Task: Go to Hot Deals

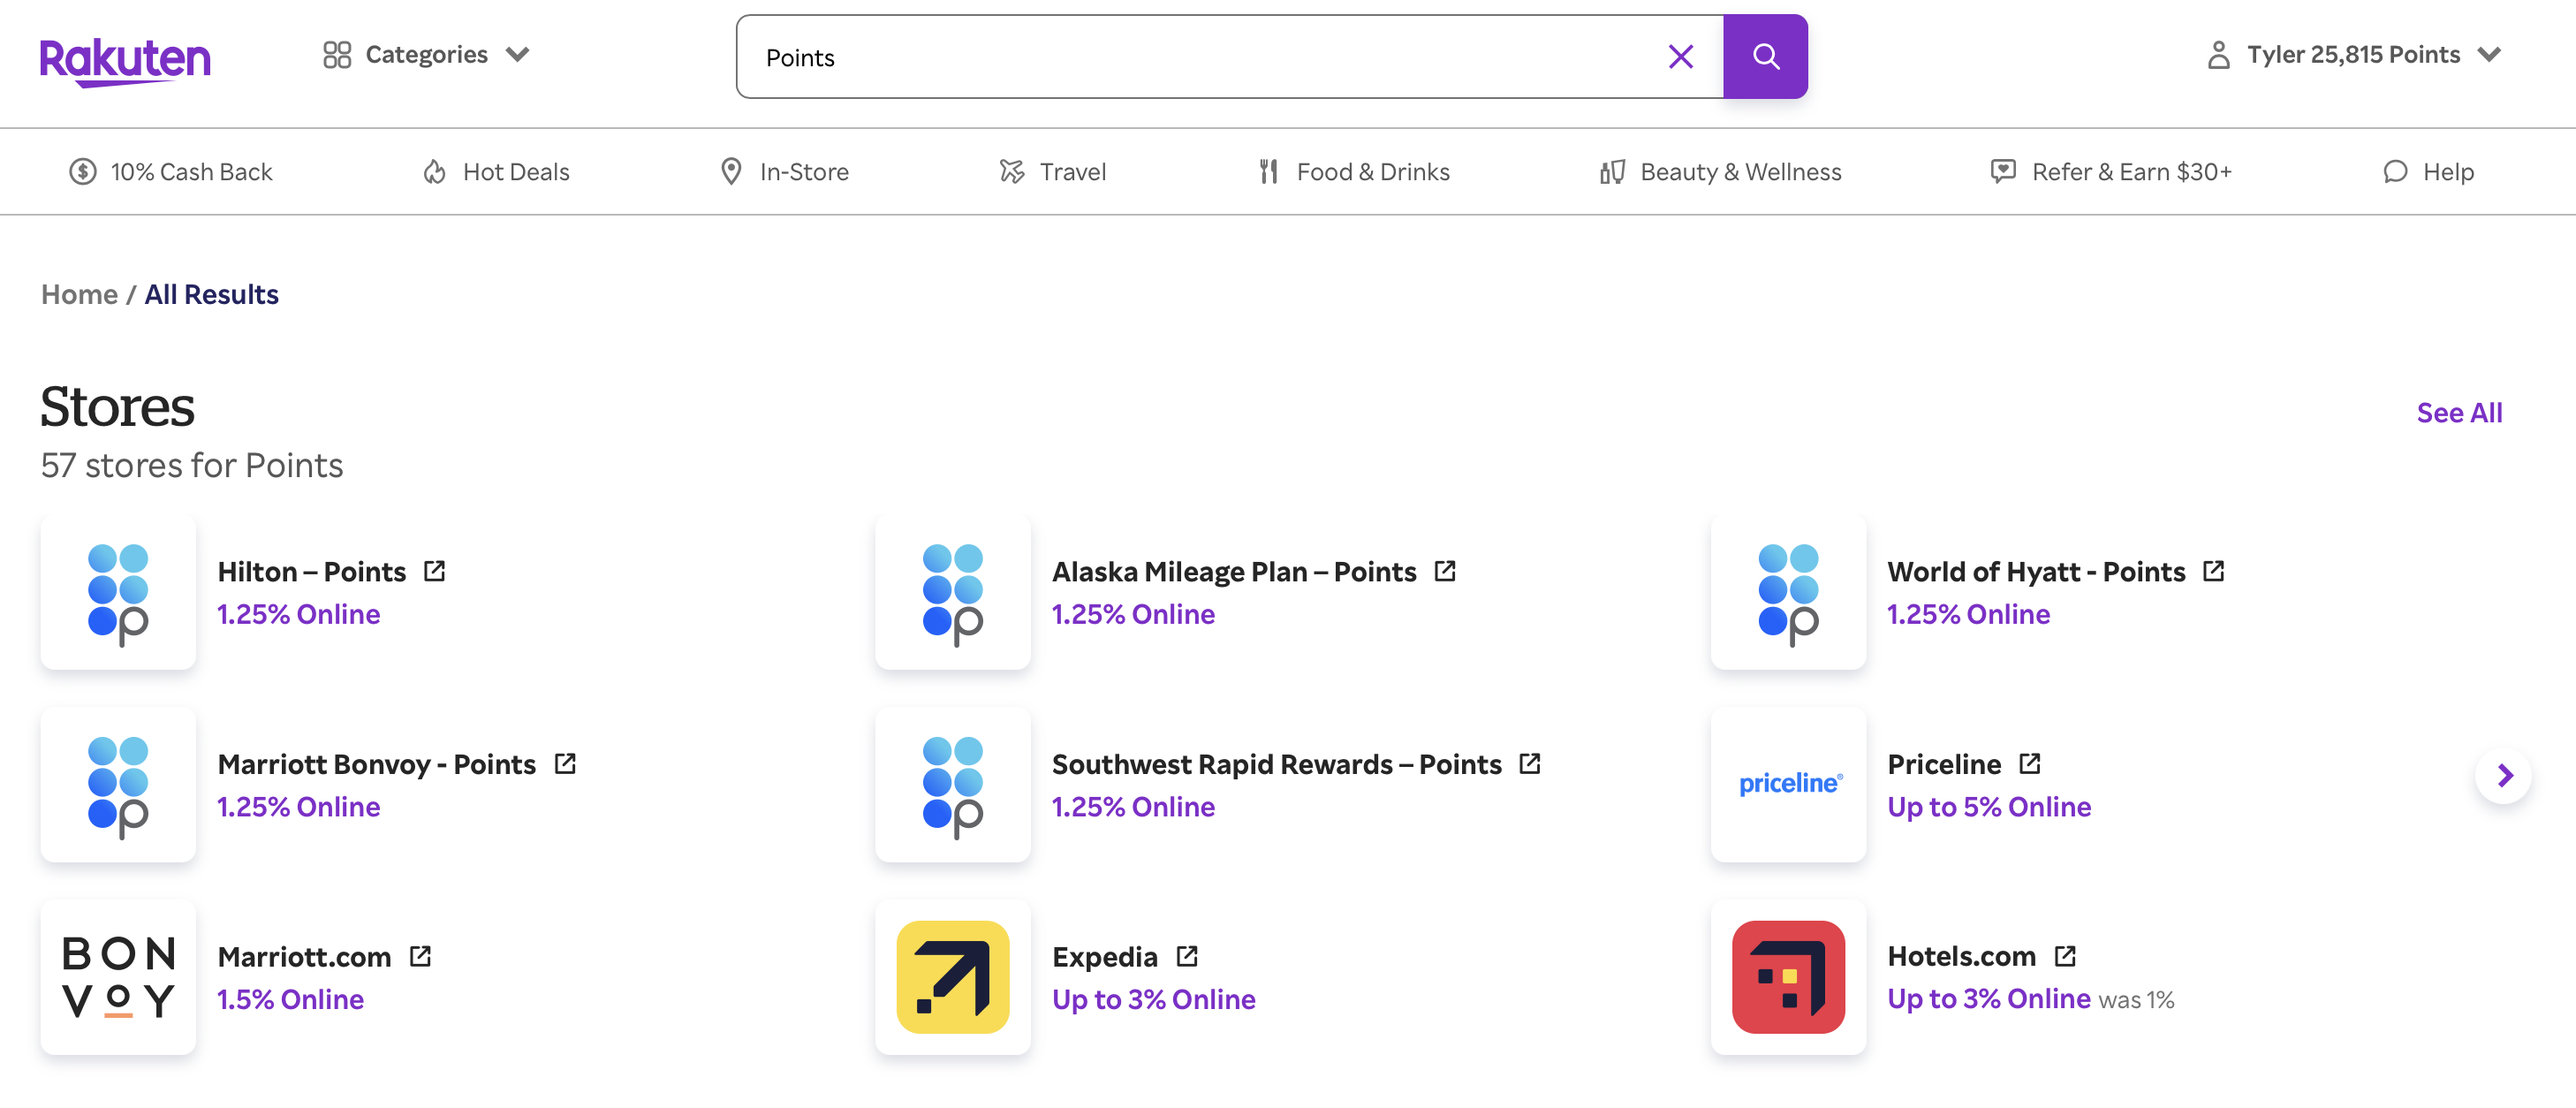Action: (496, 172)
